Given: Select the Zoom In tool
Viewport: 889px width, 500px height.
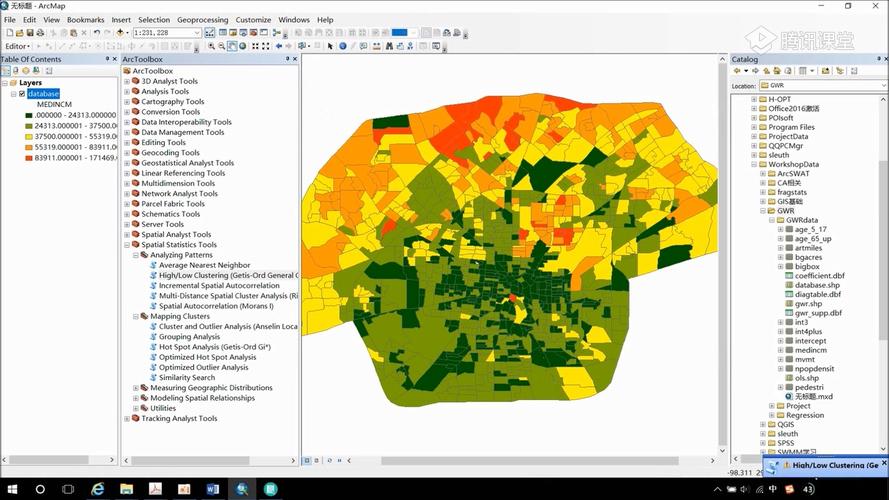Looking at the screenshot, I should (x=211, y=46).
